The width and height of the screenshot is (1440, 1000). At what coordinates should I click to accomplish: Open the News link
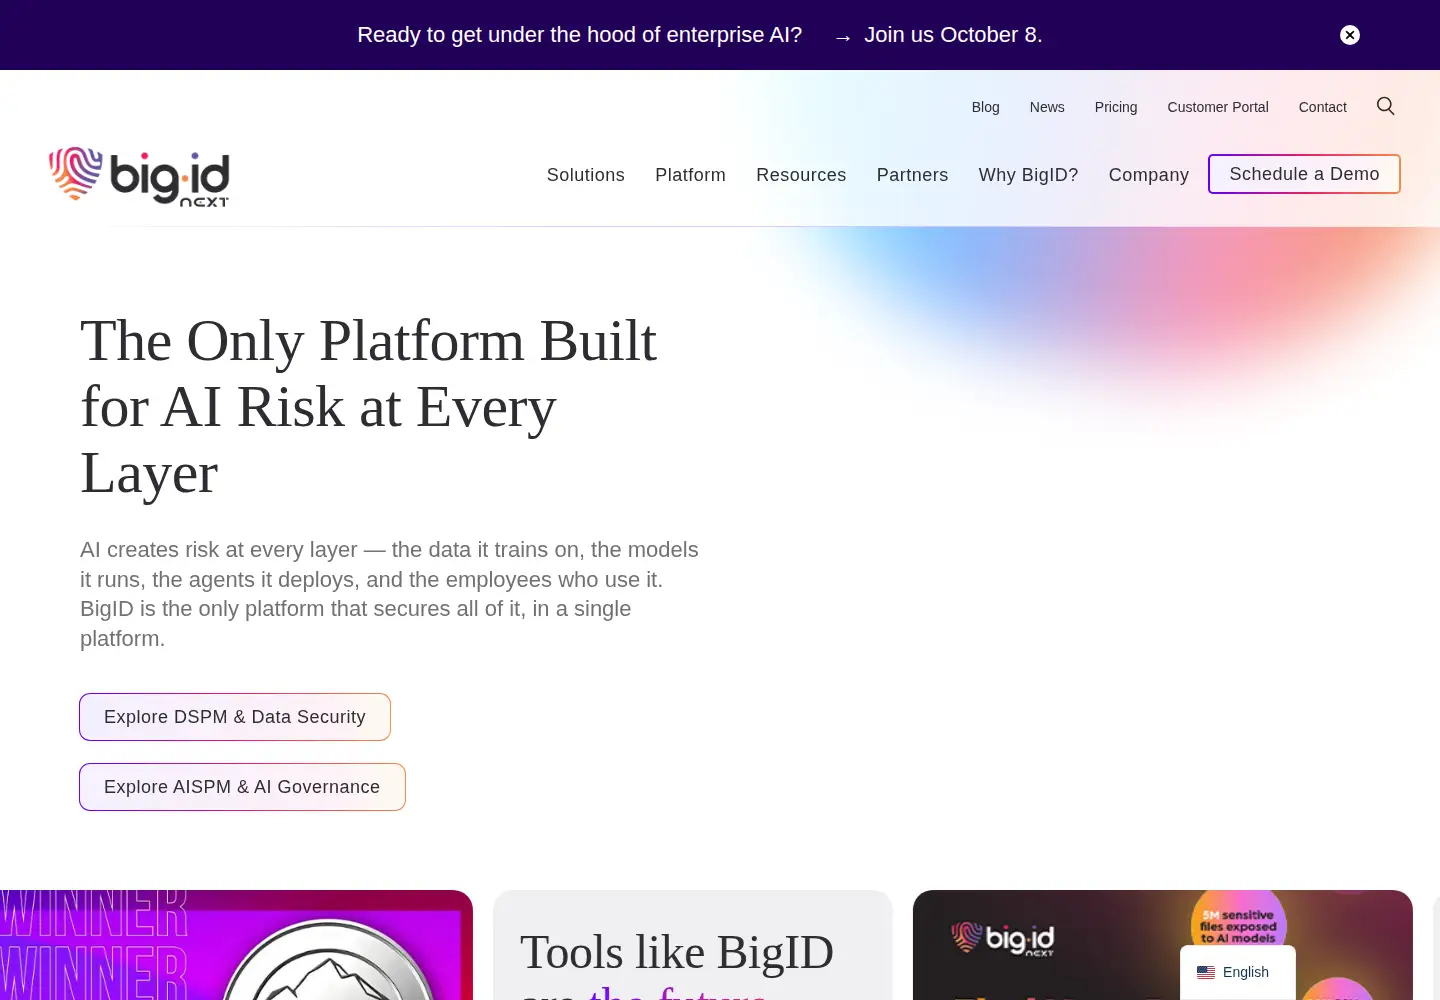[1047, 107]
